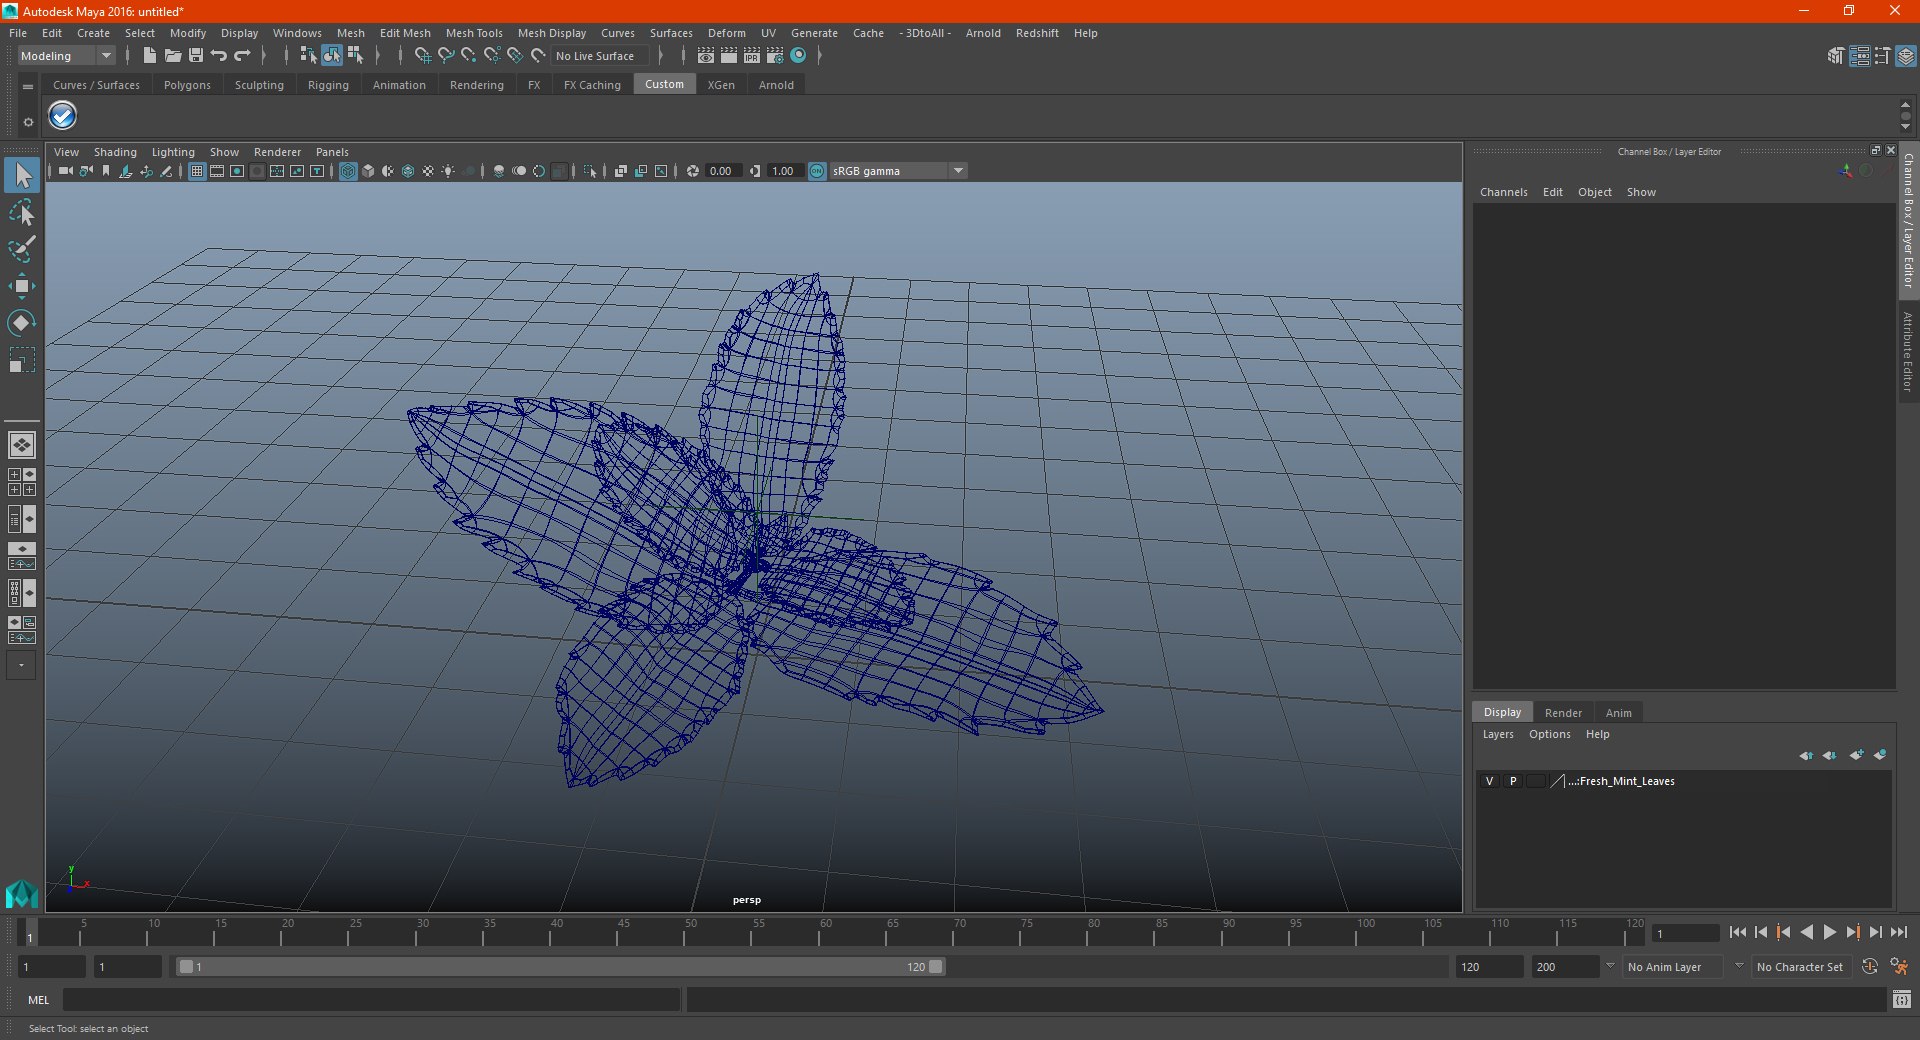Activate the Move tool
Screen dimensions: 1920x1040
22,286
